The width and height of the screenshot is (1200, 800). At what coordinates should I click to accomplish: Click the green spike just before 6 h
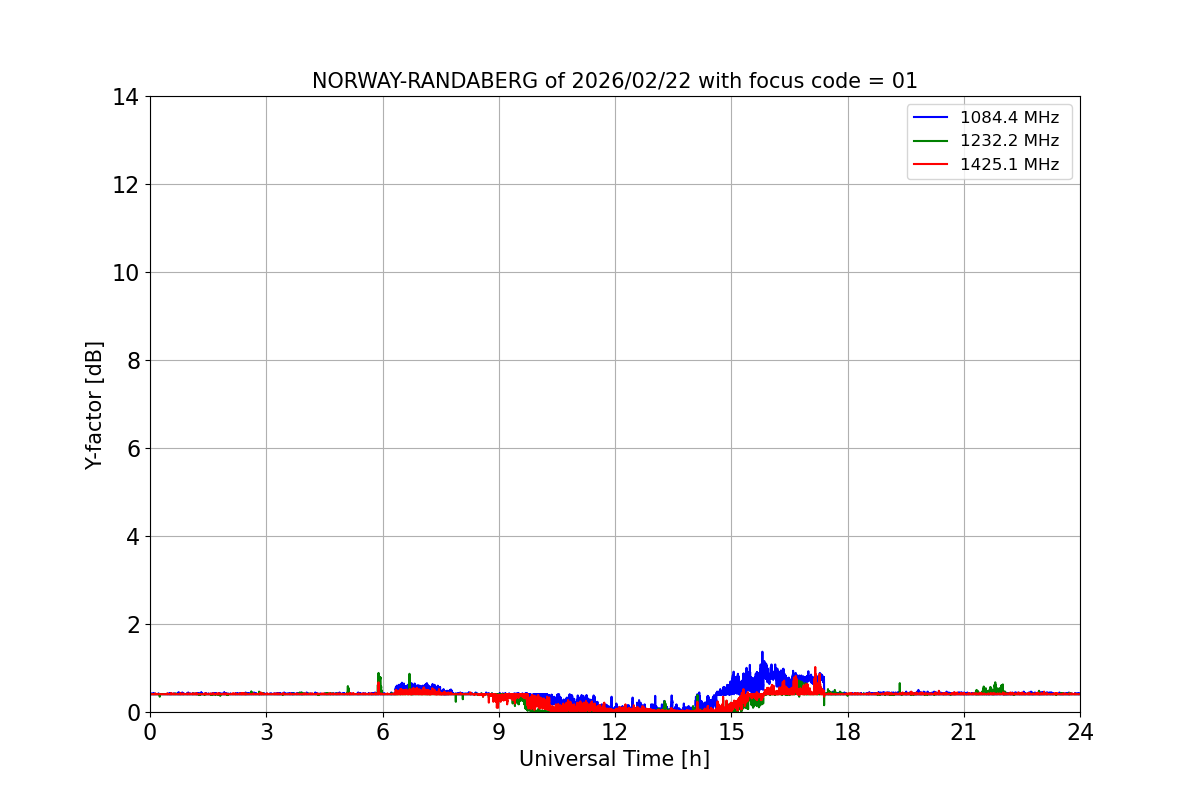[x=378, y=680]
